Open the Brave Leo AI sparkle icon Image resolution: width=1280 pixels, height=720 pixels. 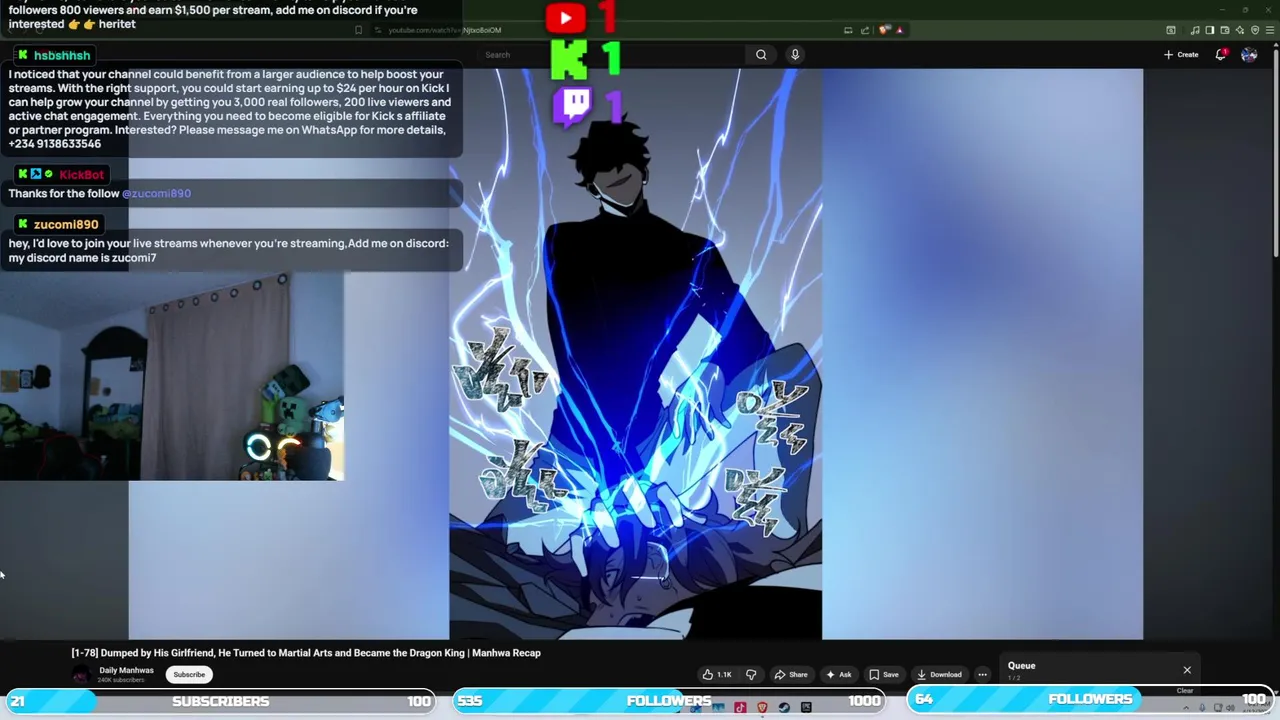(1240, 30)
